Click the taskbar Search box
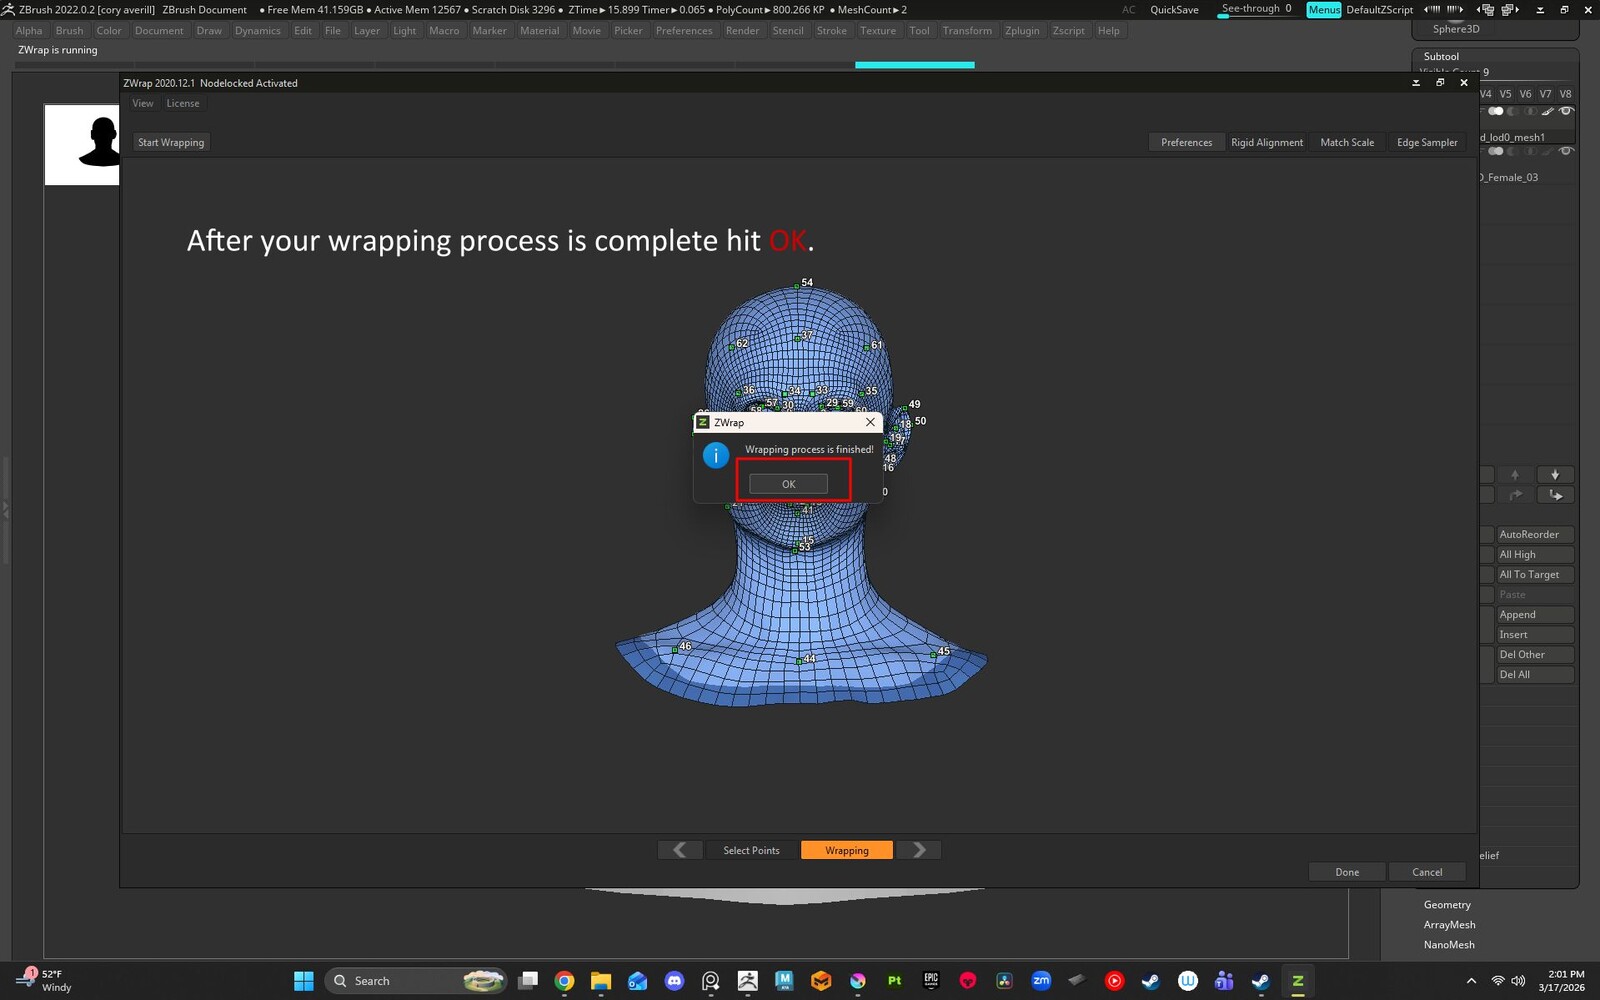1600x1000 pixels. coord(416,981)
